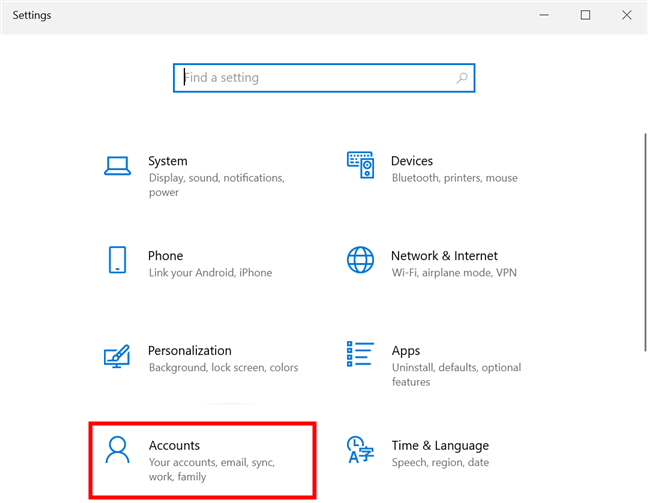Open Accounts settings heading
Screen dimensions: 648x503
coord(174,446)
